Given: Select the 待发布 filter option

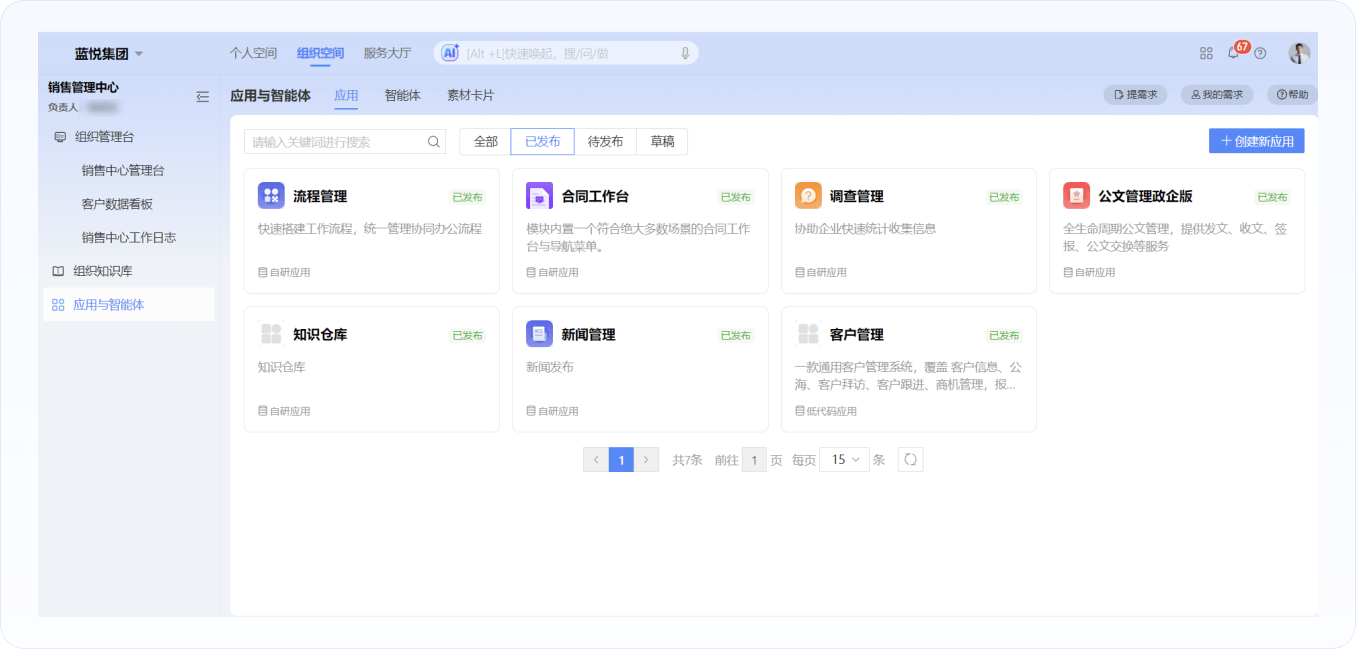Looking at the screenshot, I should (x=605, y=142).
